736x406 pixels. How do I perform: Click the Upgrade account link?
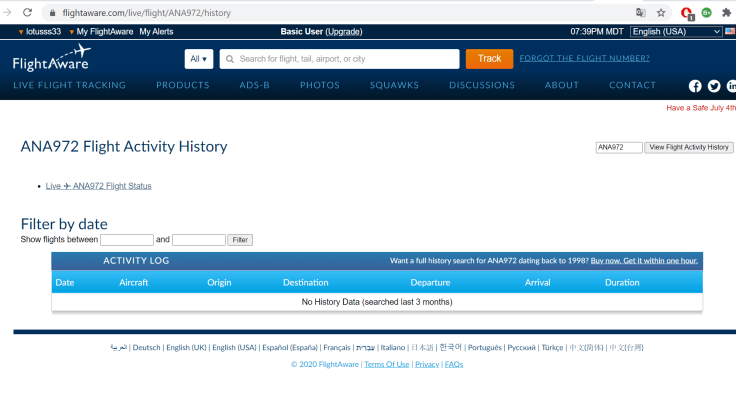coord(344,31)
